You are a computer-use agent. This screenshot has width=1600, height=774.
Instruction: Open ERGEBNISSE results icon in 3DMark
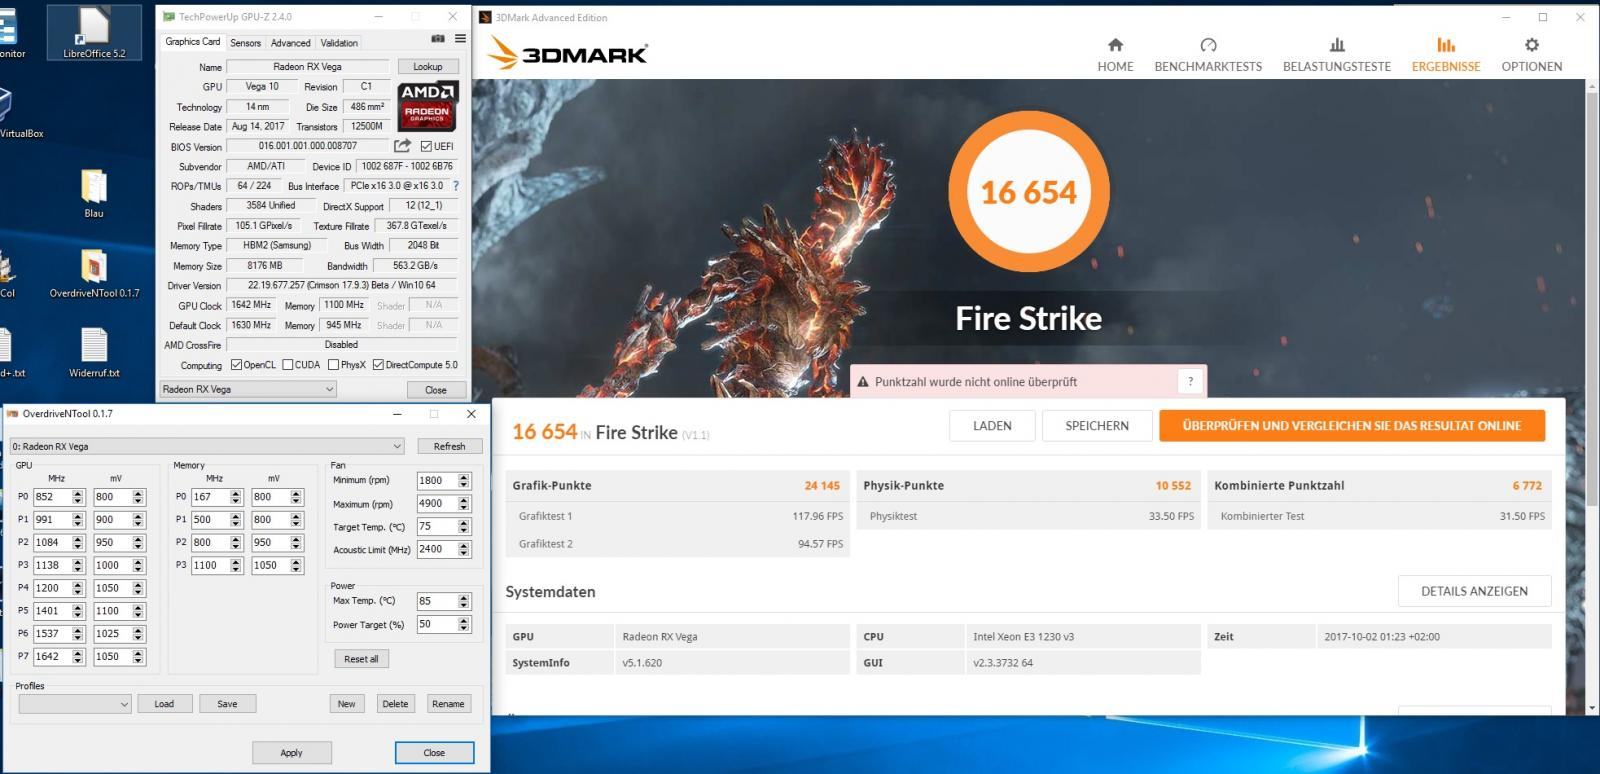click(x=1446, y=45)
